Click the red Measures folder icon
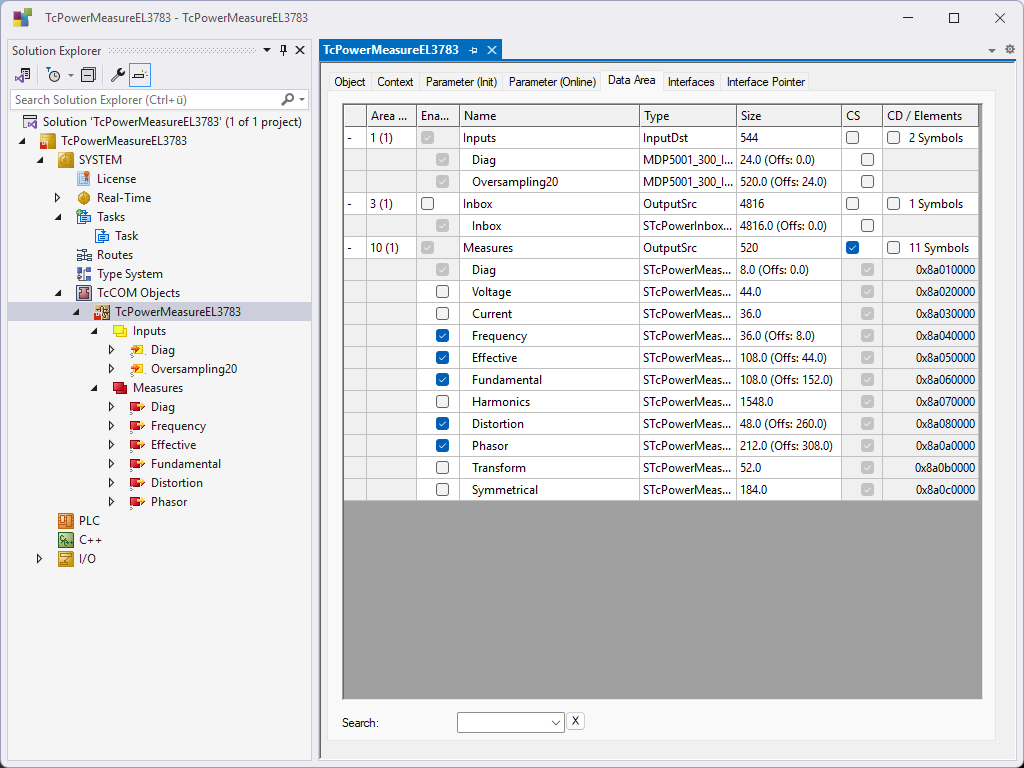This screenshot has width=1024, height=768. tap(120, 387)
